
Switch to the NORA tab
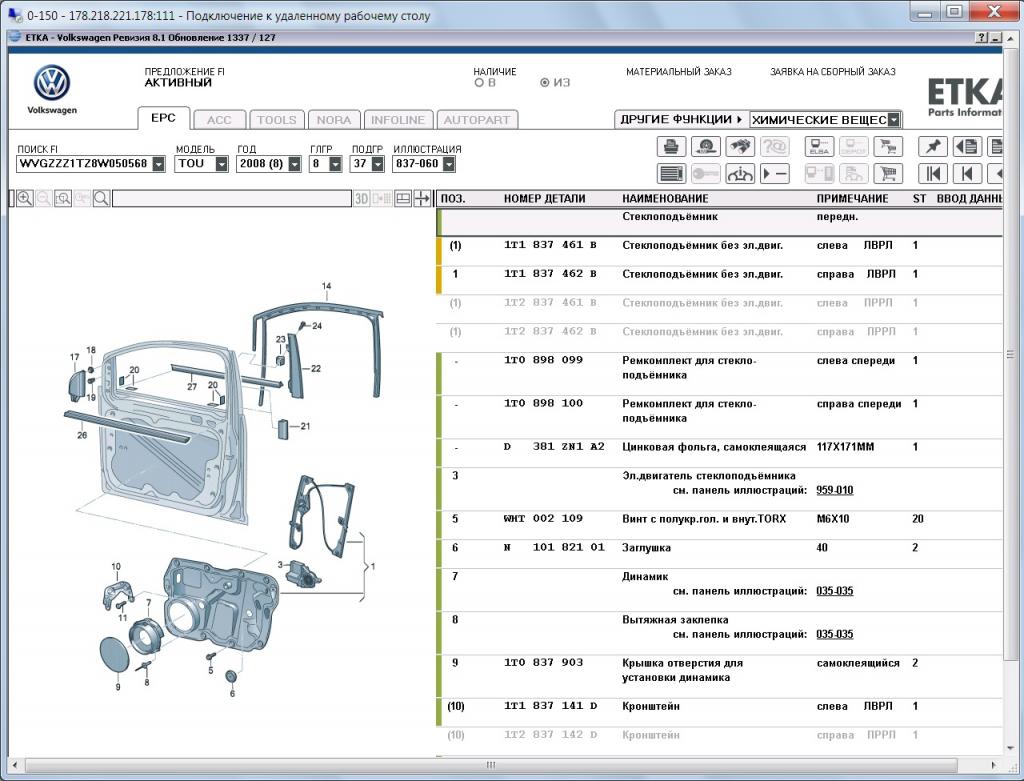[334, 120]
